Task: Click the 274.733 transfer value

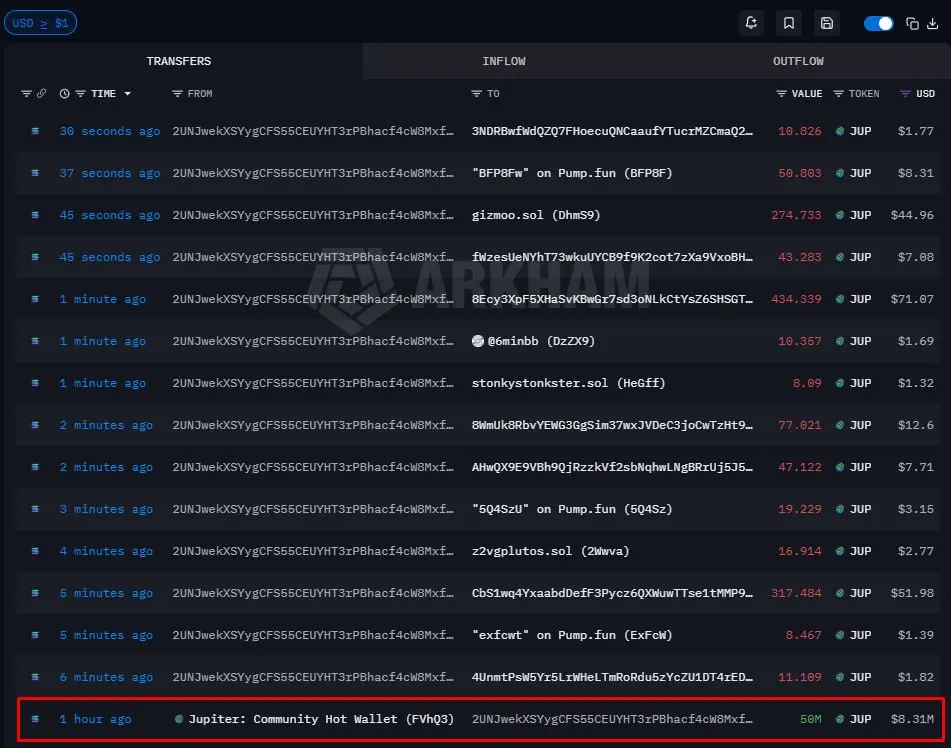Action: 796,215
